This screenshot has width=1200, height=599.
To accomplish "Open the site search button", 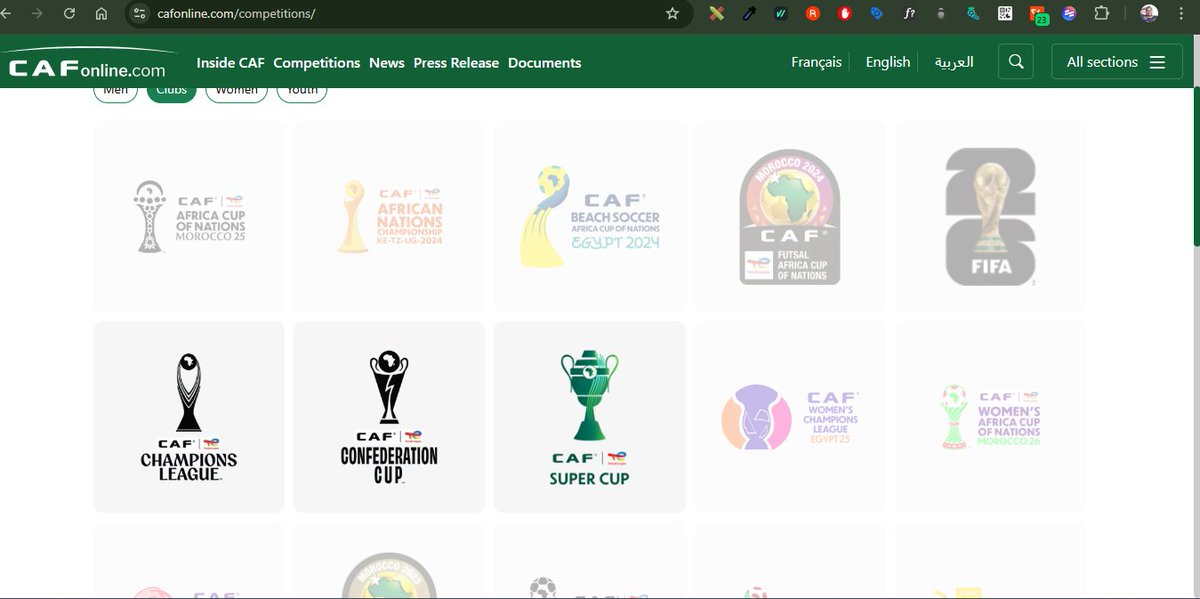I will [x=1016, y=62].
